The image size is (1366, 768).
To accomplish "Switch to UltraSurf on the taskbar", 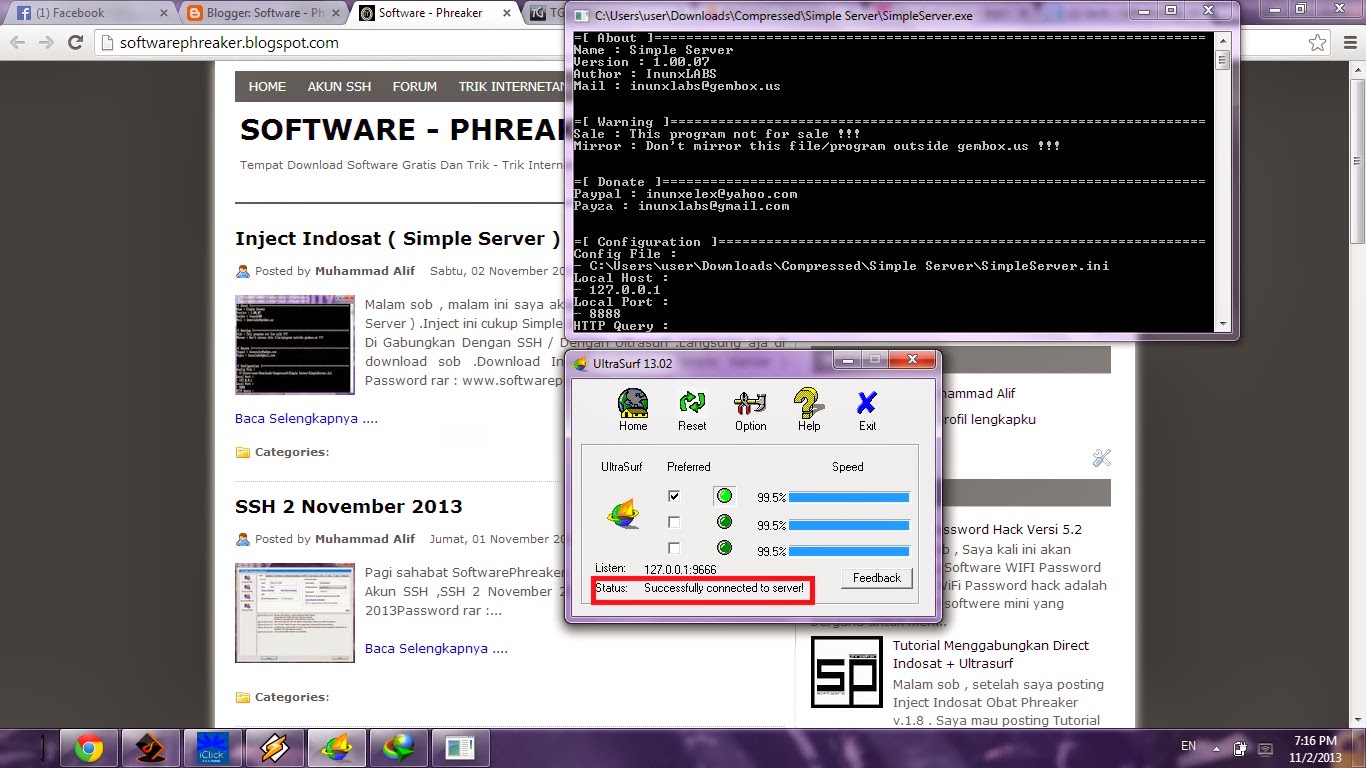I will point(335,748).
